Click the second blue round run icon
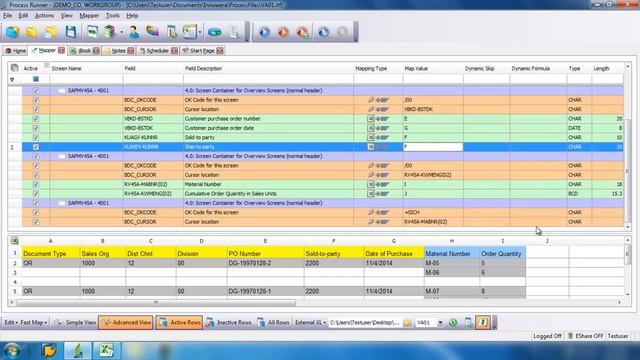This screenshot has height=360, width=640. tap(324, 32)
